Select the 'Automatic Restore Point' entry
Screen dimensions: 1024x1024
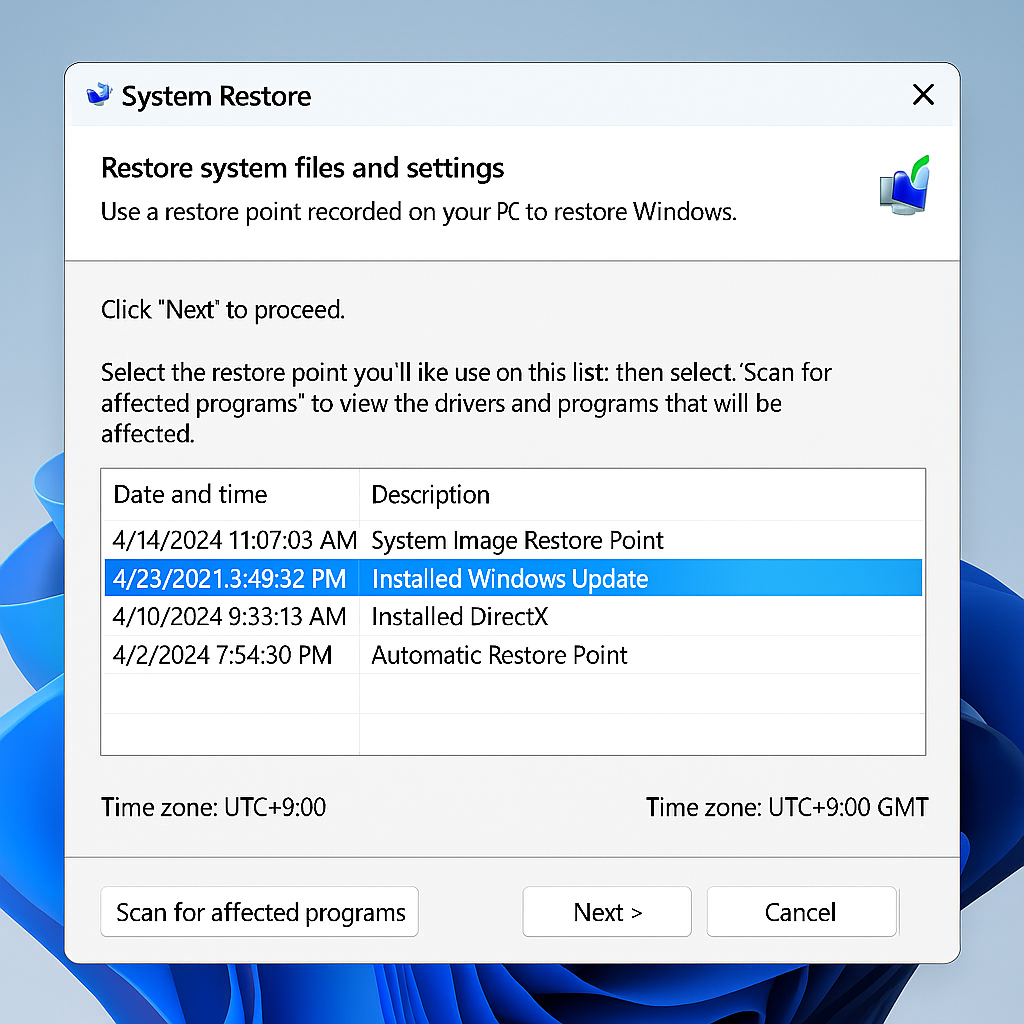point(499,655)
